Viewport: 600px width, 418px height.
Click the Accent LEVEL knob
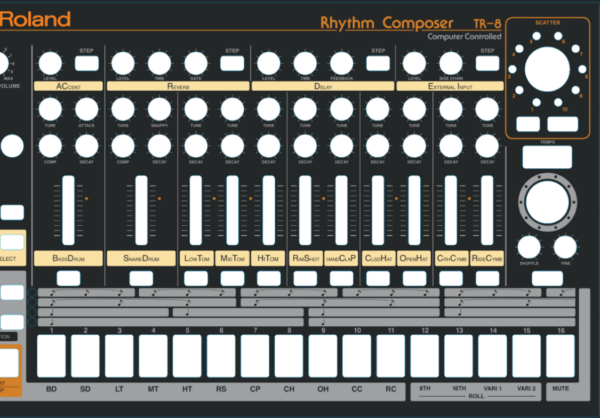(x=50, y=64)
